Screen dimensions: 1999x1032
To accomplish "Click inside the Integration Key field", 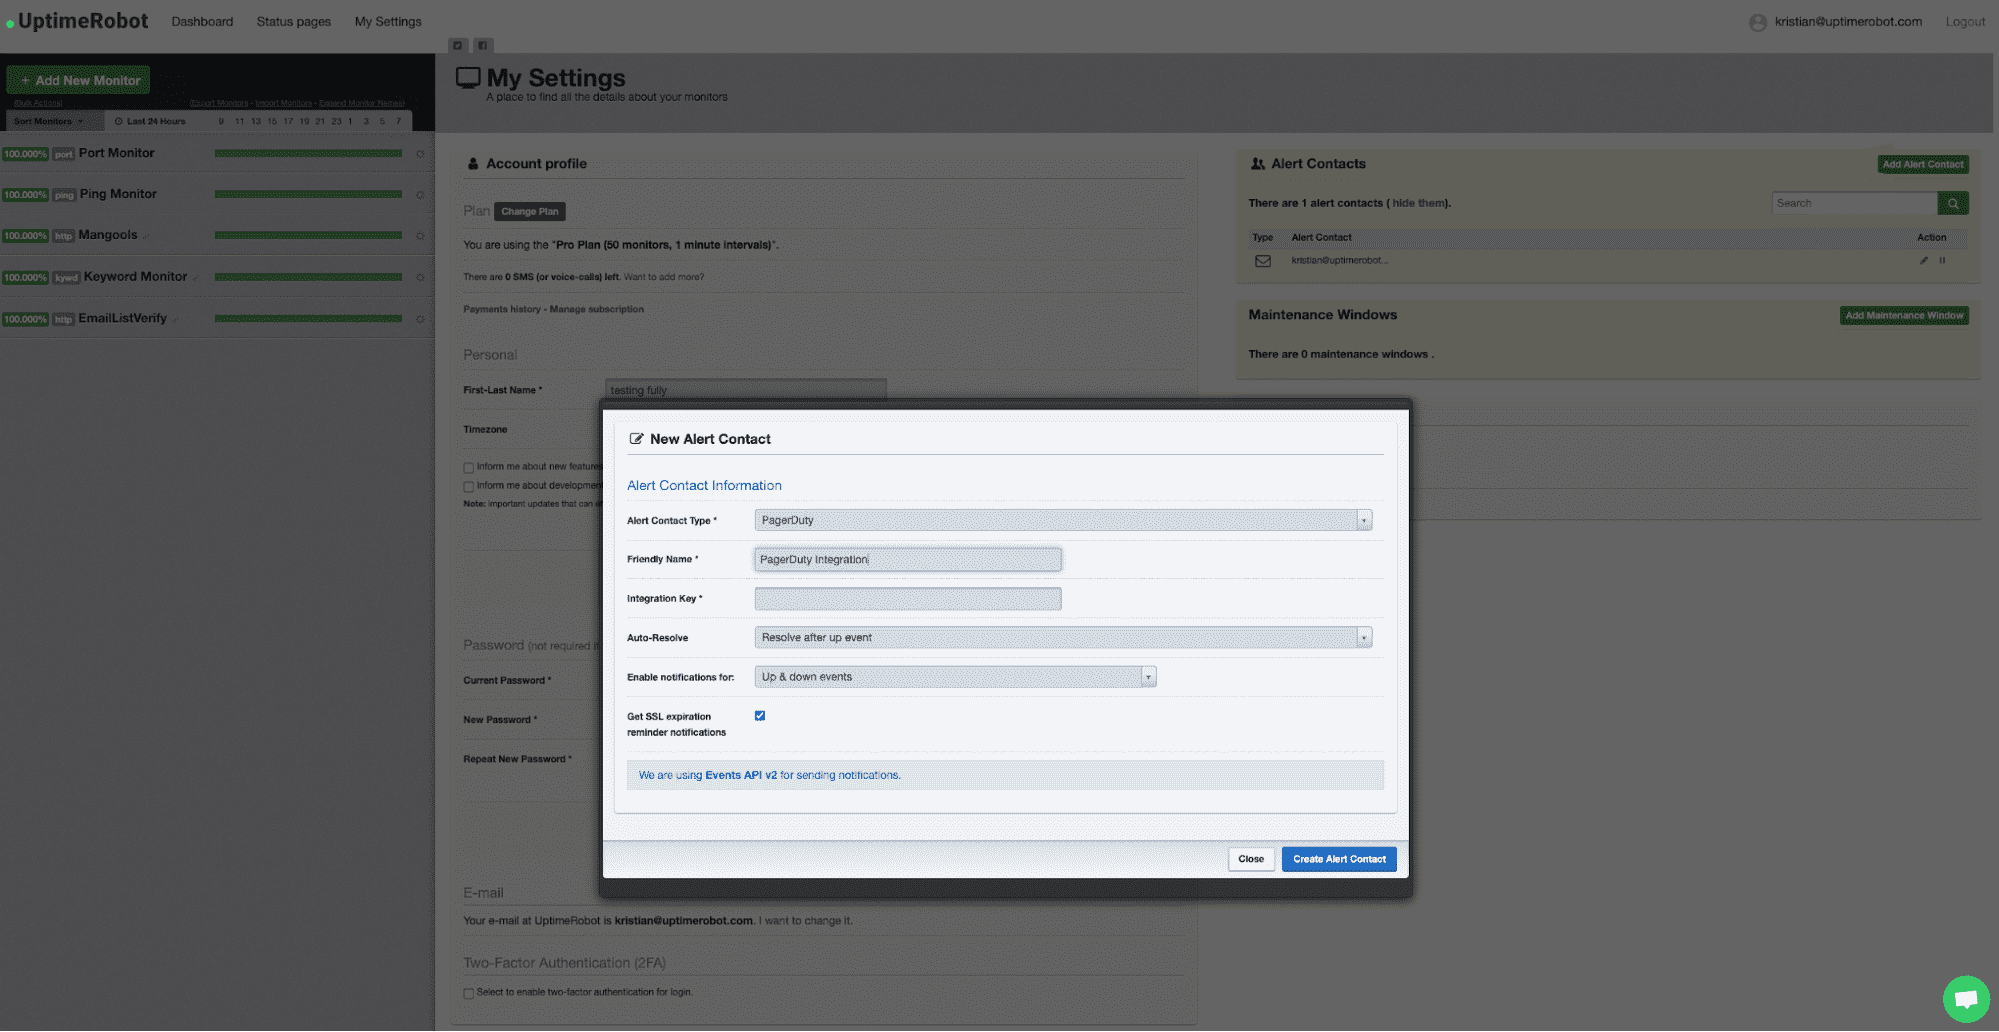I will click(907, 598).
